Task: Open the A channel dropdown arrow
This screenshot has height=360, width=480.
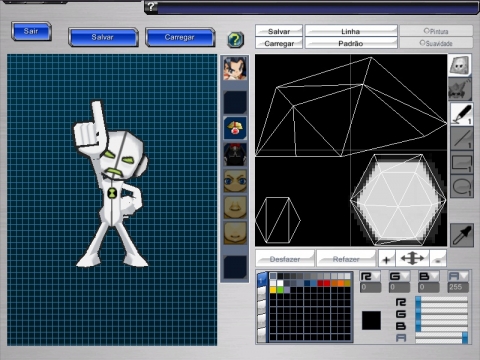Action: 464,275
